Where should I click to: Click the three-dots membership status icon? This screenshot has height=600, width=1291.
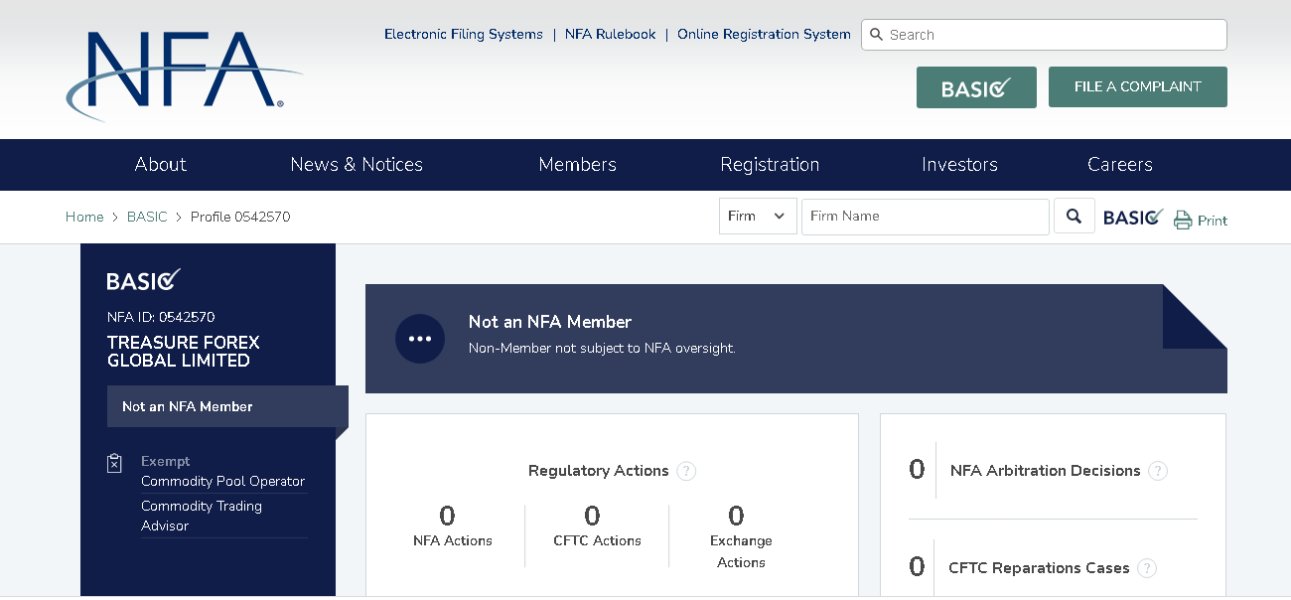[420, 338]
